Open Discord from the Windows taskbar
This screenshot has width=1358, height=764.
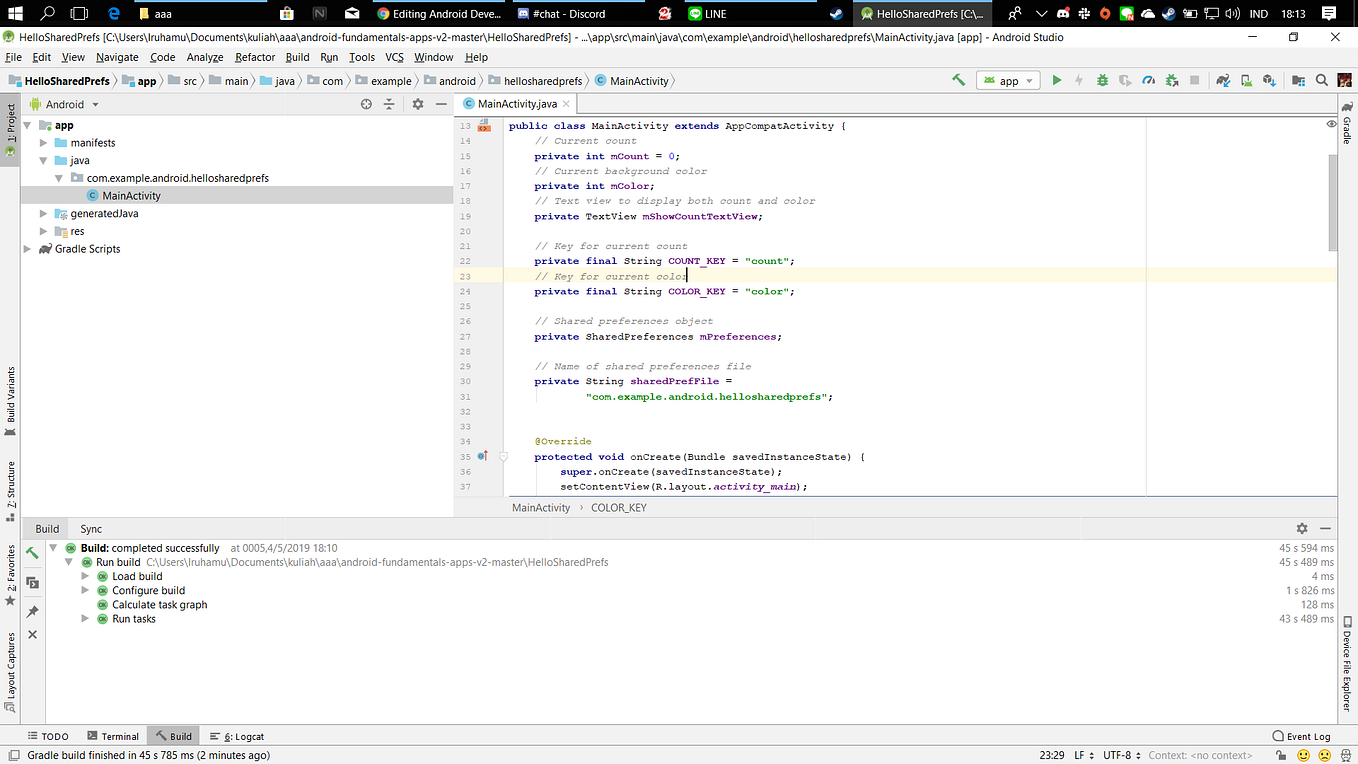tap(561, 14)
